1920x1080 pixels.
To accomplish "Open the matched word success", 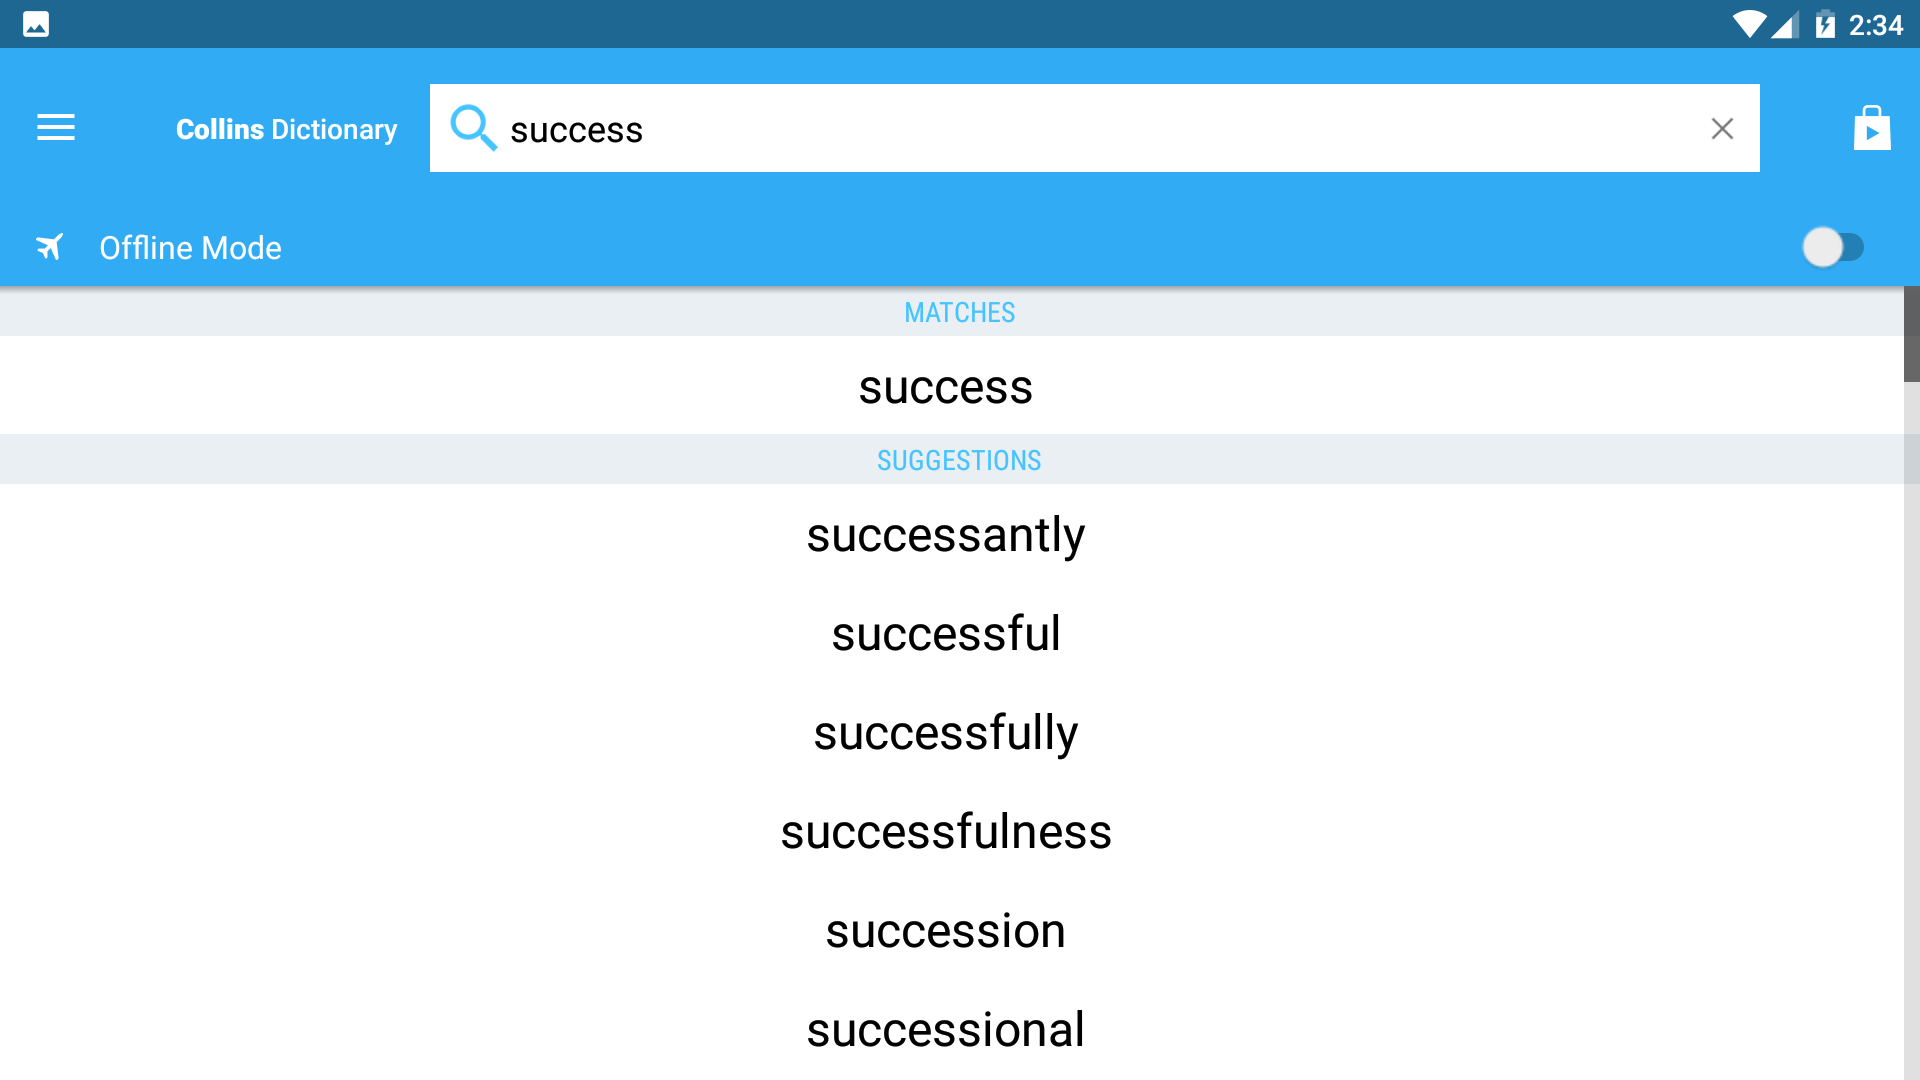I will (952, 386).
